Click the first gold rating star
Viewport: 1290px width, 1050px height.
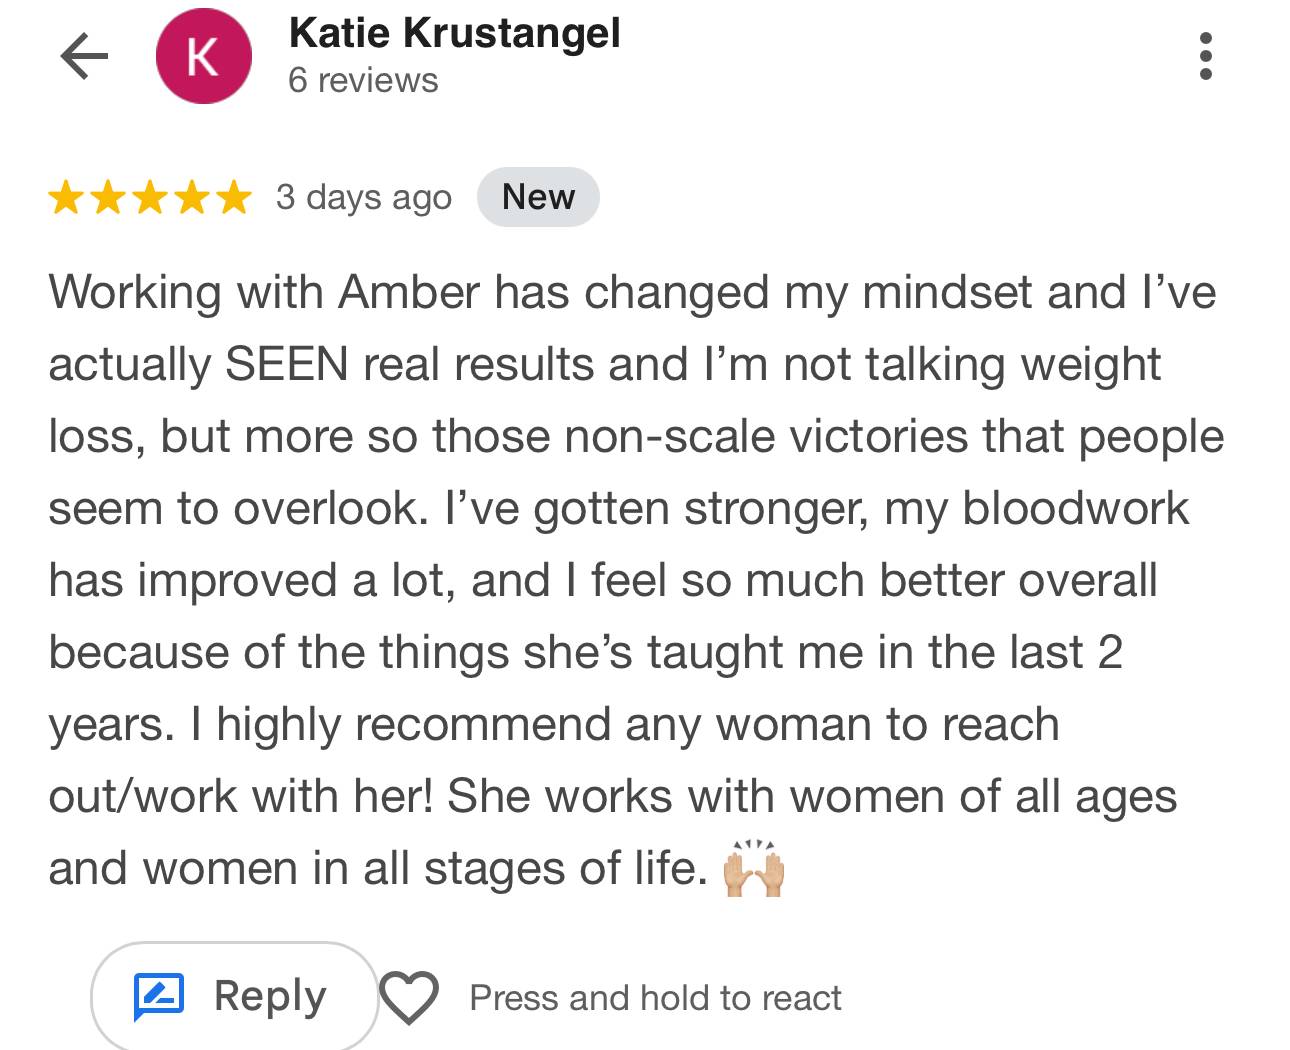[66, 198]
